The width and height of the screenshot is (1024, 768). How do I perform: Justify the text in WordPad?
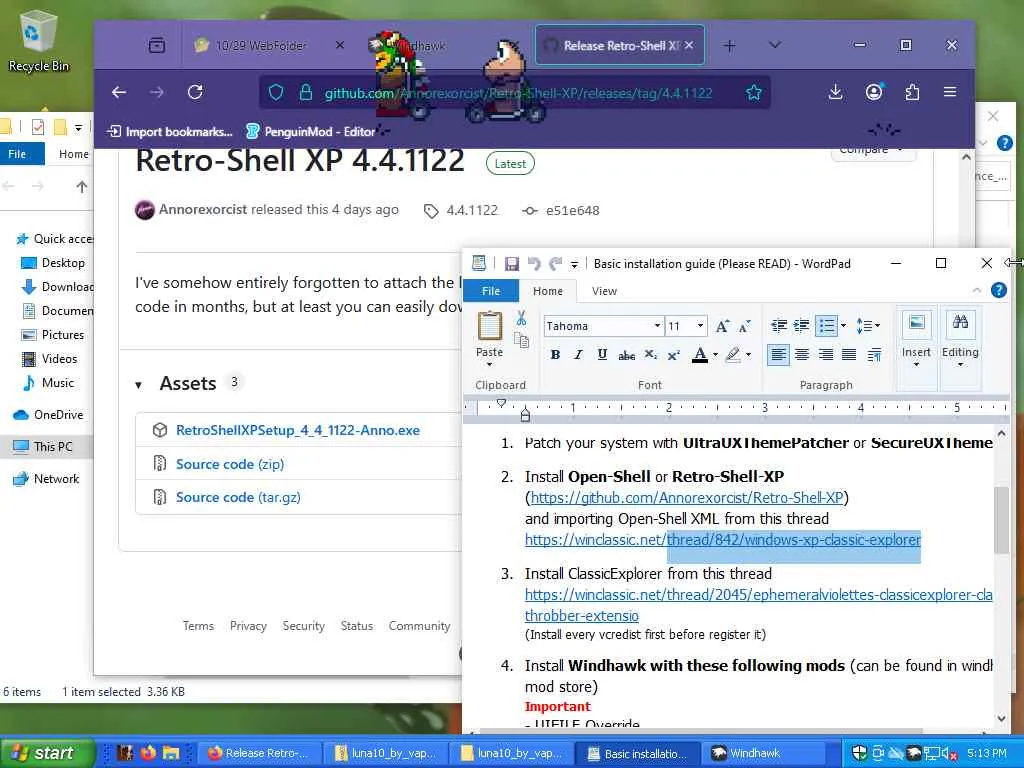pyautogui.click(x=849, y=355)
